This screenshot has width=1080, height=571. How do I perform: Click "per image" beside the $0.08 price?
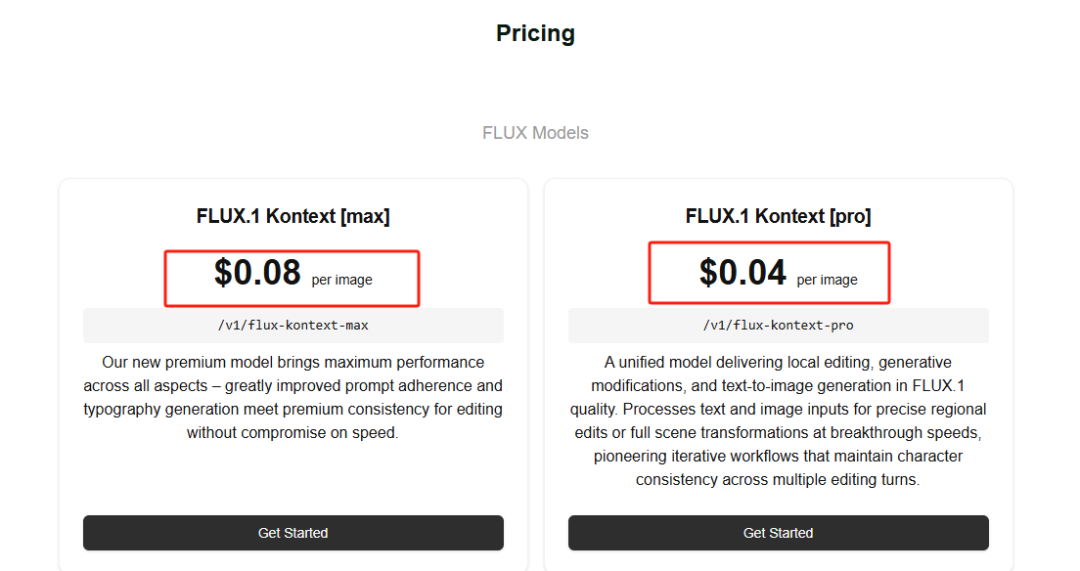(342, 280)
